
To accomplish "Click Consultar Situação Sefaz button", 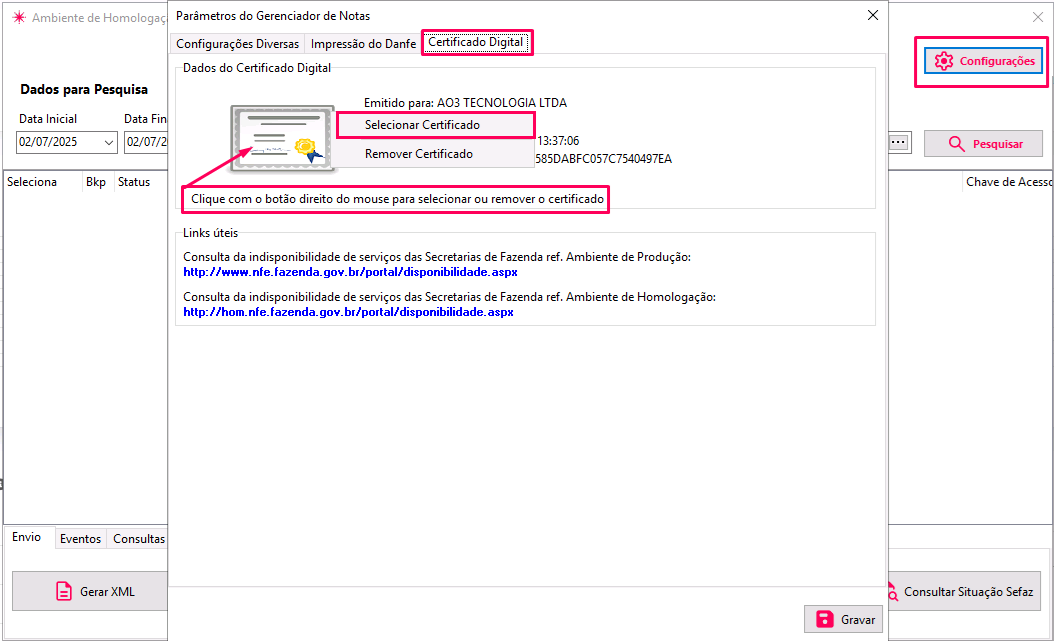I will coord(960,592).
